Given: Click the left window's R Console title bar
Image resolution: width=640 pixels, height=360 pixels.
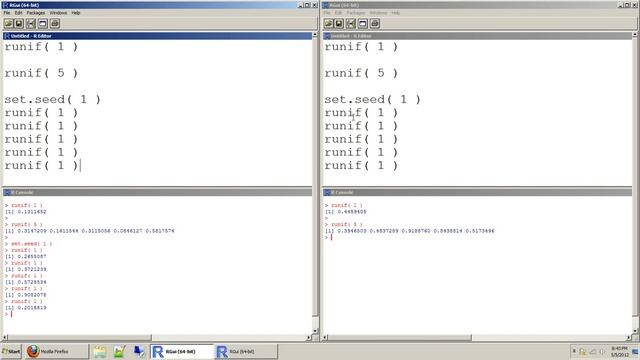Looking at the screenshot, I should pyautogui.click(x=157, y=192).
